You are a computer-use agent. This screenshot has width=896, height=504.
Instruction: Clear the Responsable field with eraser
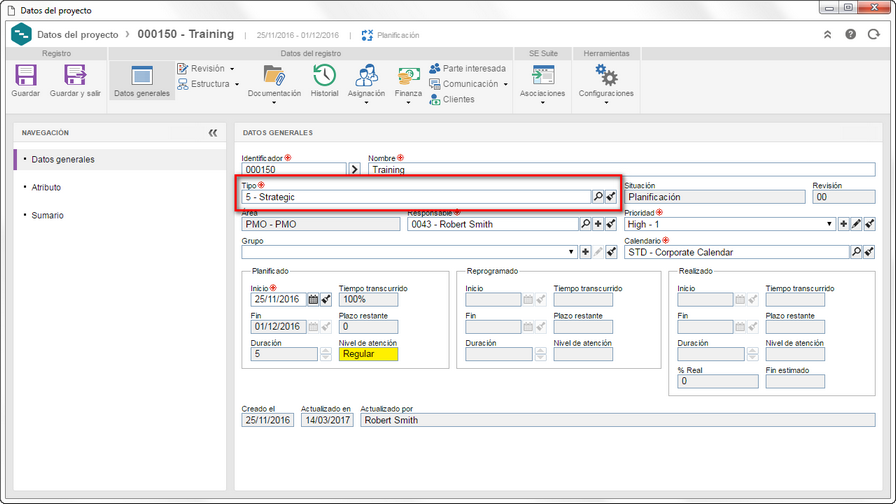611,224
